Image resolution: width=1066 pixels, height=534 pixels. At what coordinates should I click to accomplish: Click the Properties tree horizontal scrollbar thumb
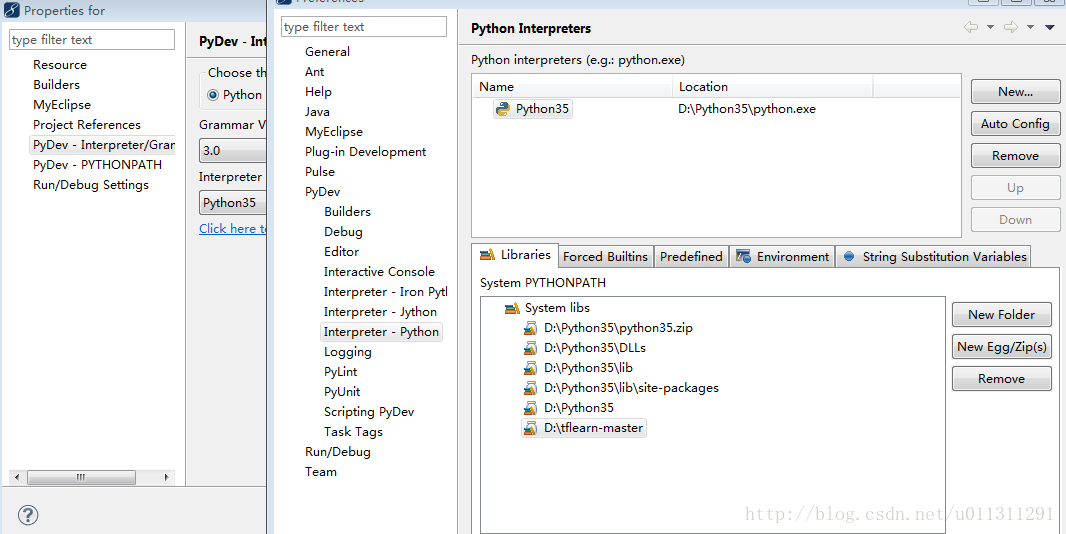coord(81,478)
